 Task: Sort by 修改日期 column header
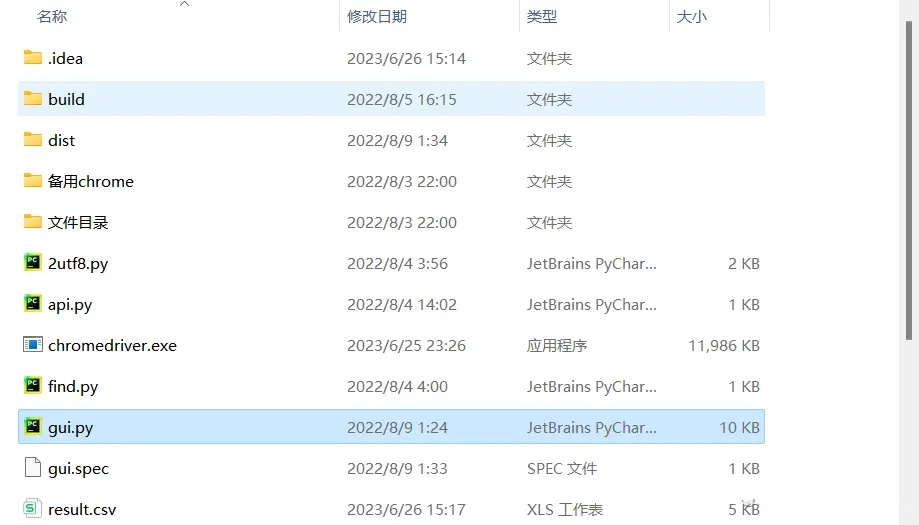[377, 17]
